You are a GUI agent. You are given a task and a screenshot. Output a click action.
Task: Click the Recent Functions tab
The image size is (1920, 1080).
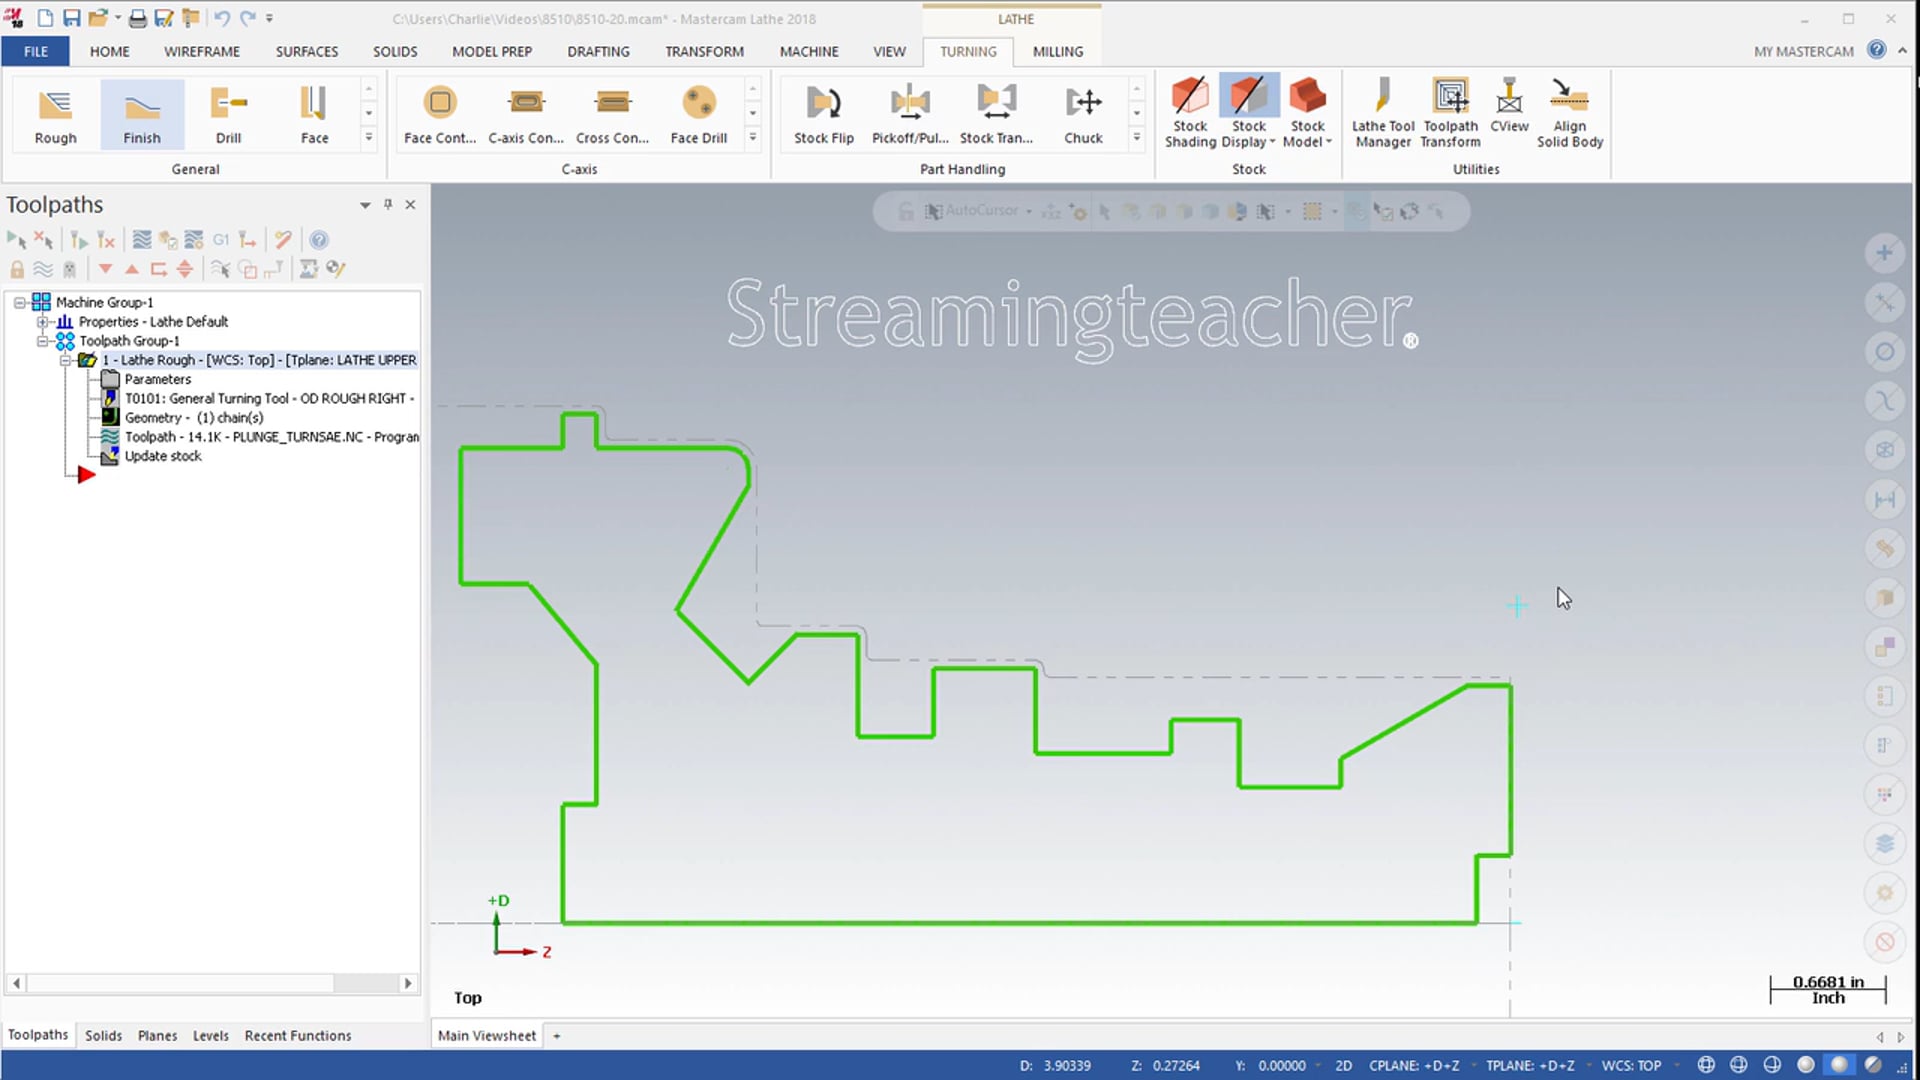point(297,1035)
